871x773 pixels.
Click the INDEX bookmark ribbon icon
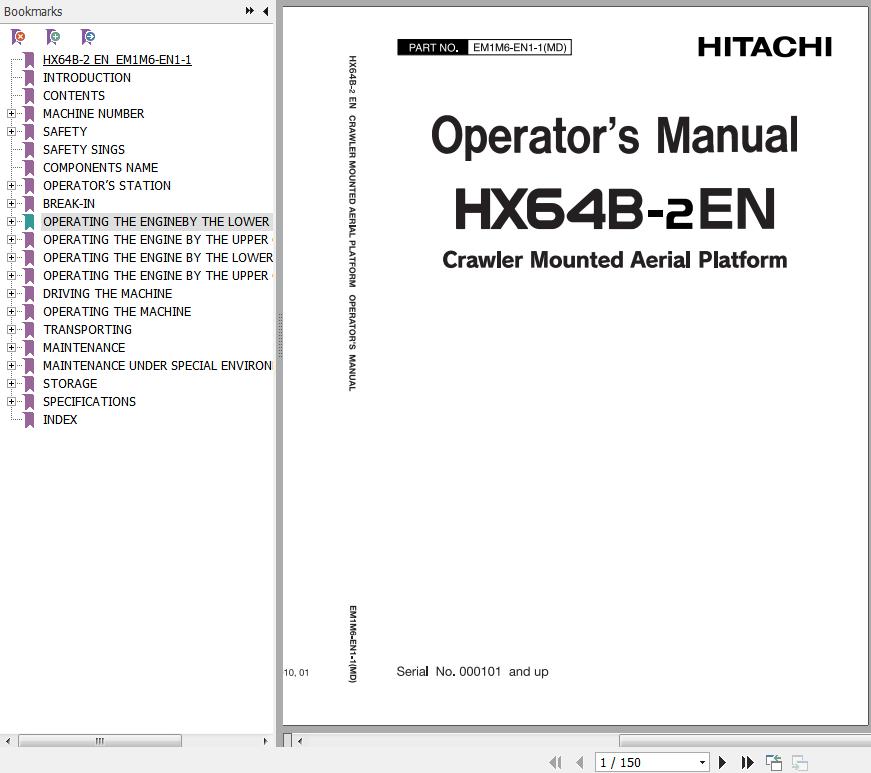tap(29, 419)
